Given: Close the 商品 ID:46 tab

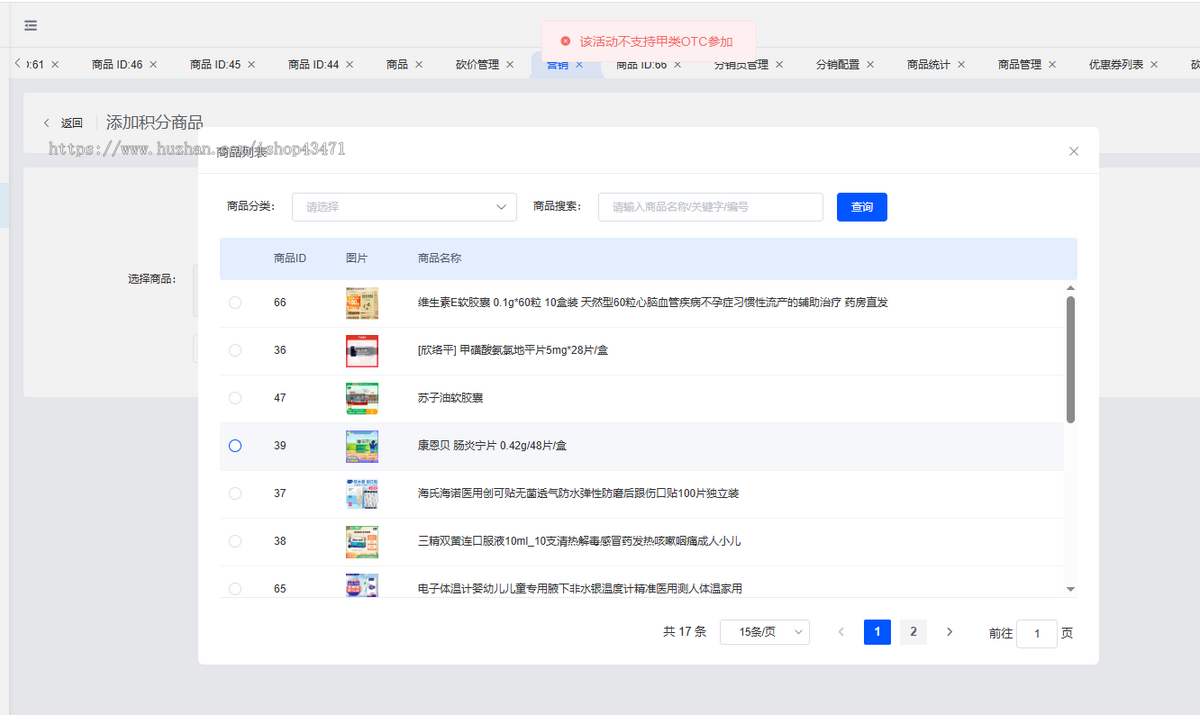Looking at the screenshot, I should pos(153,64).
